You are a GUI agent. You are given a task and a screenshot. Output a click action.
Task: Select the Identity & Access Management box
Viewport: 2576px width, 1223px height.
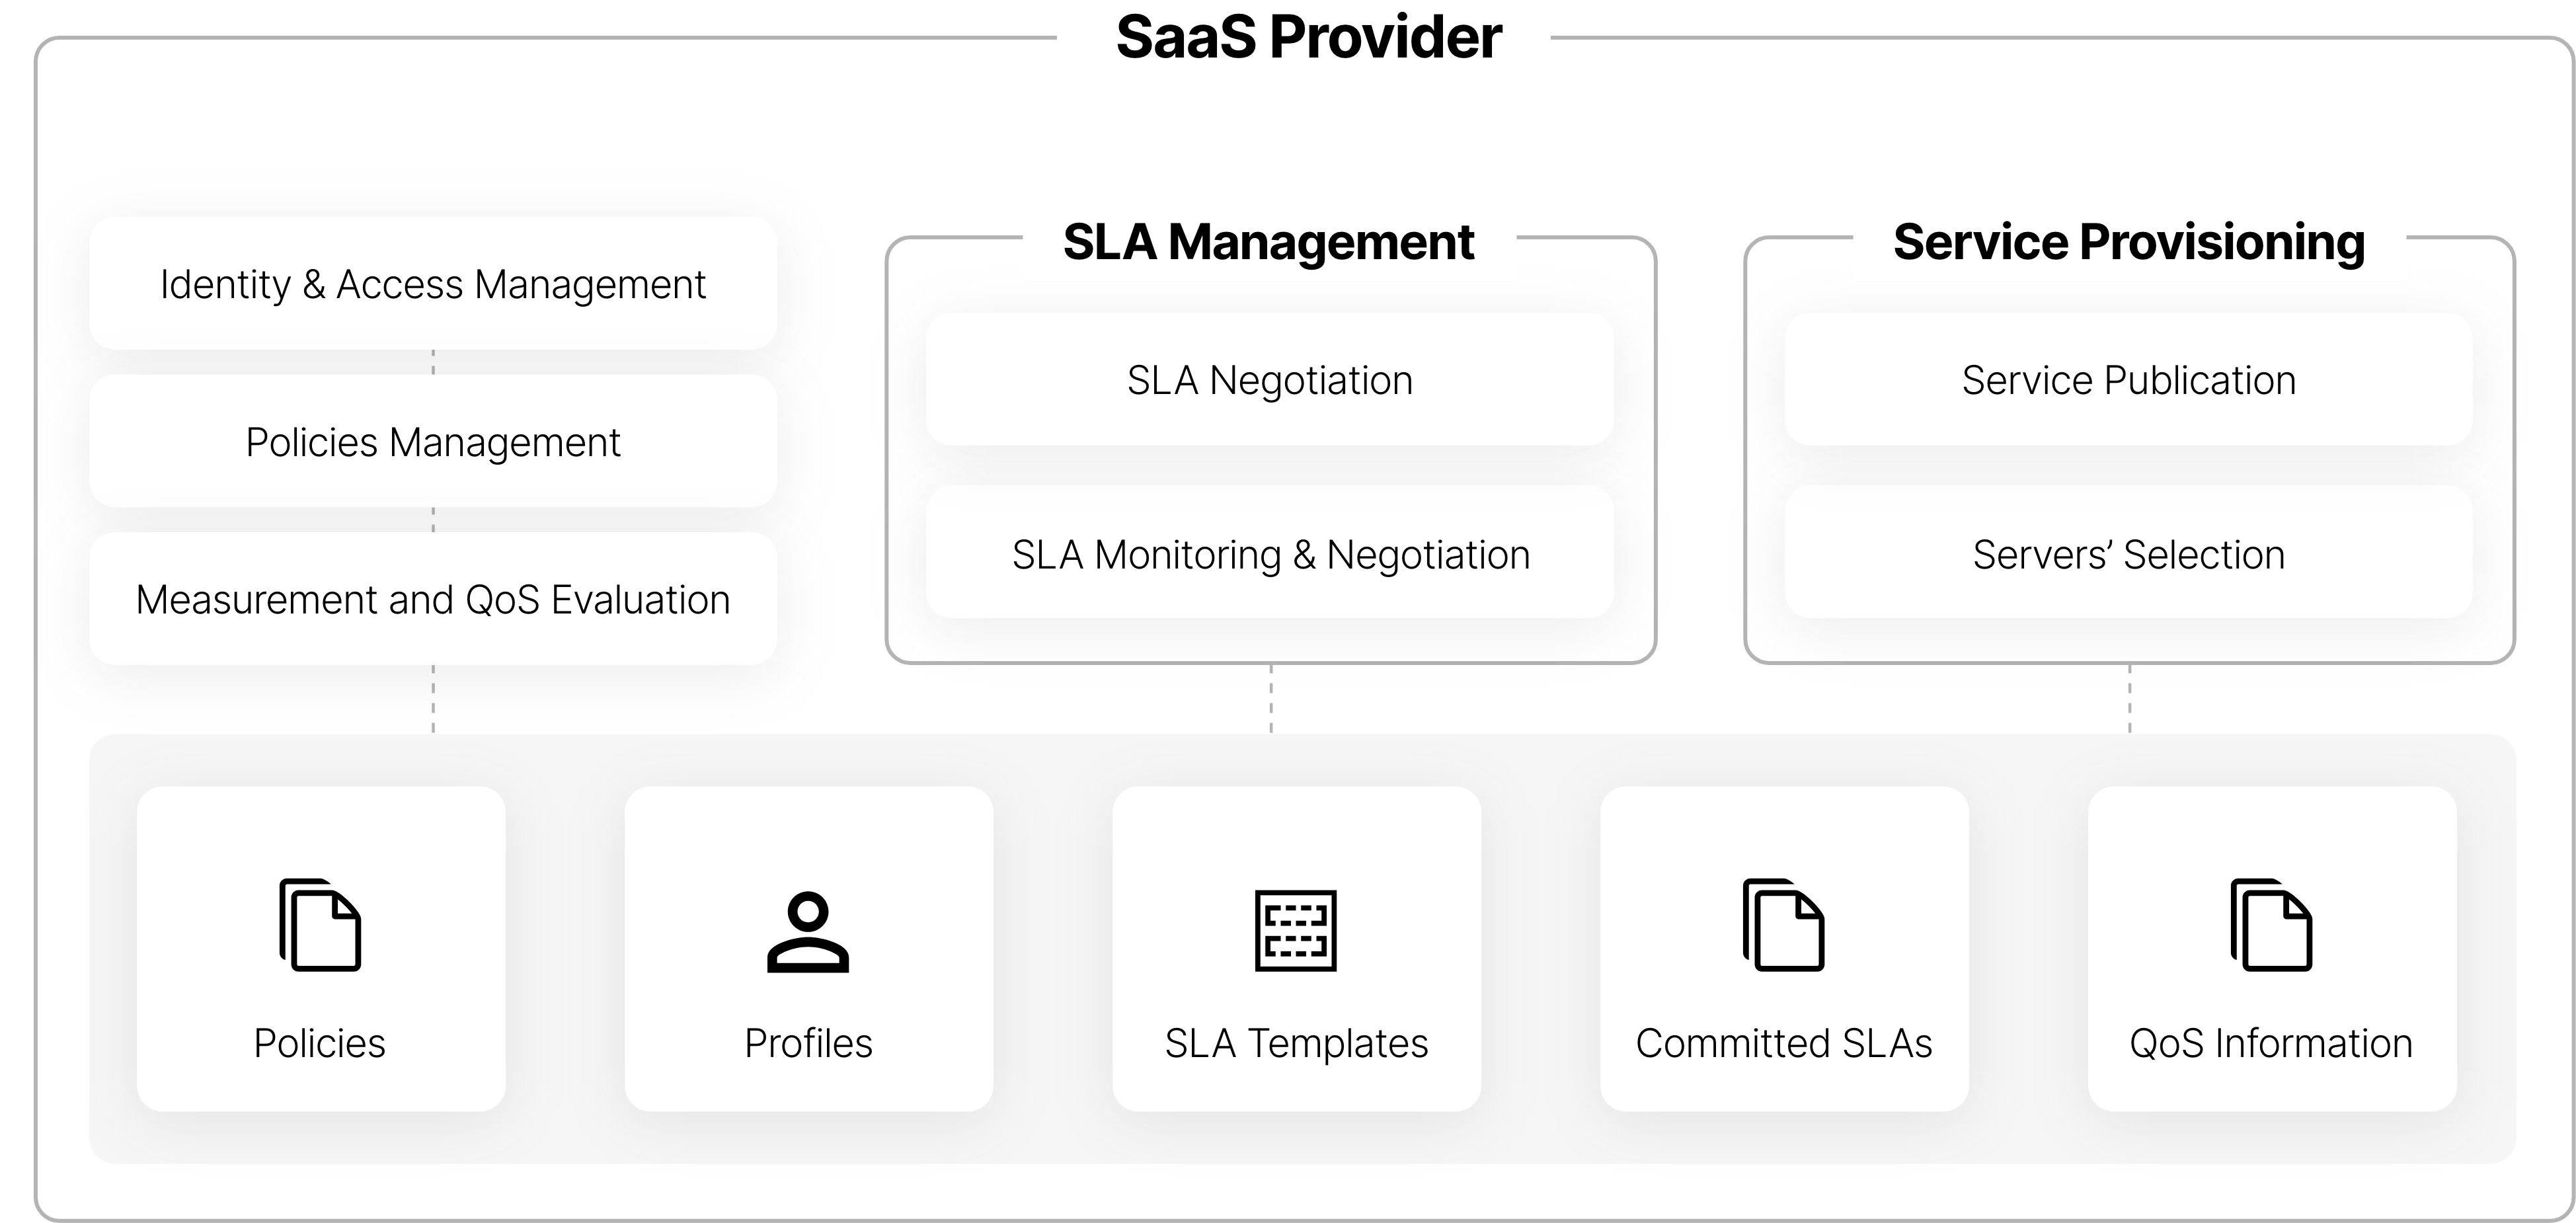click(x=433, y=284)
